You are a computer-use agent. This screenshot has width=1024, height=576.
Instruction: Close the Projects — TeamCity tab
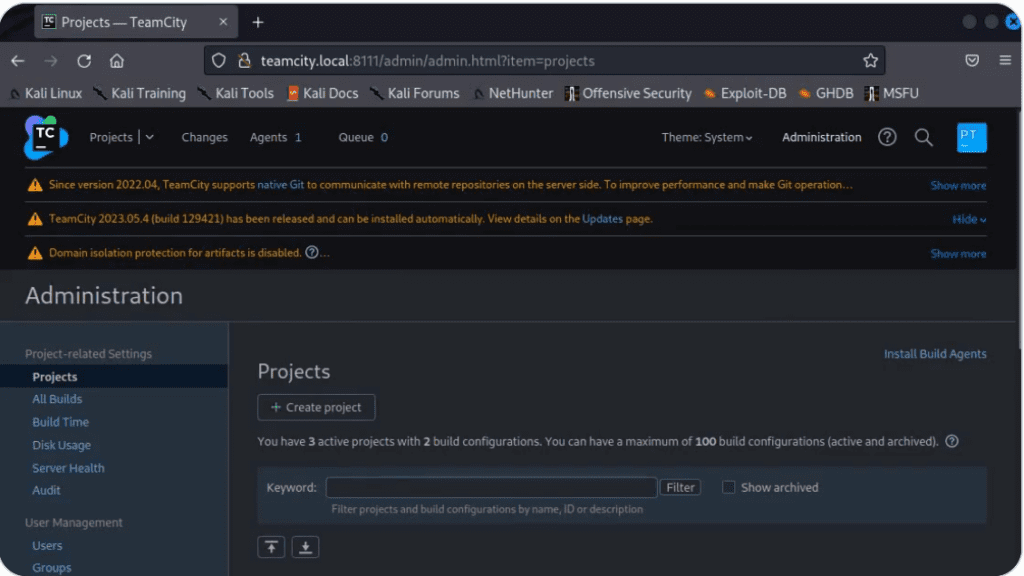[223, 22]
